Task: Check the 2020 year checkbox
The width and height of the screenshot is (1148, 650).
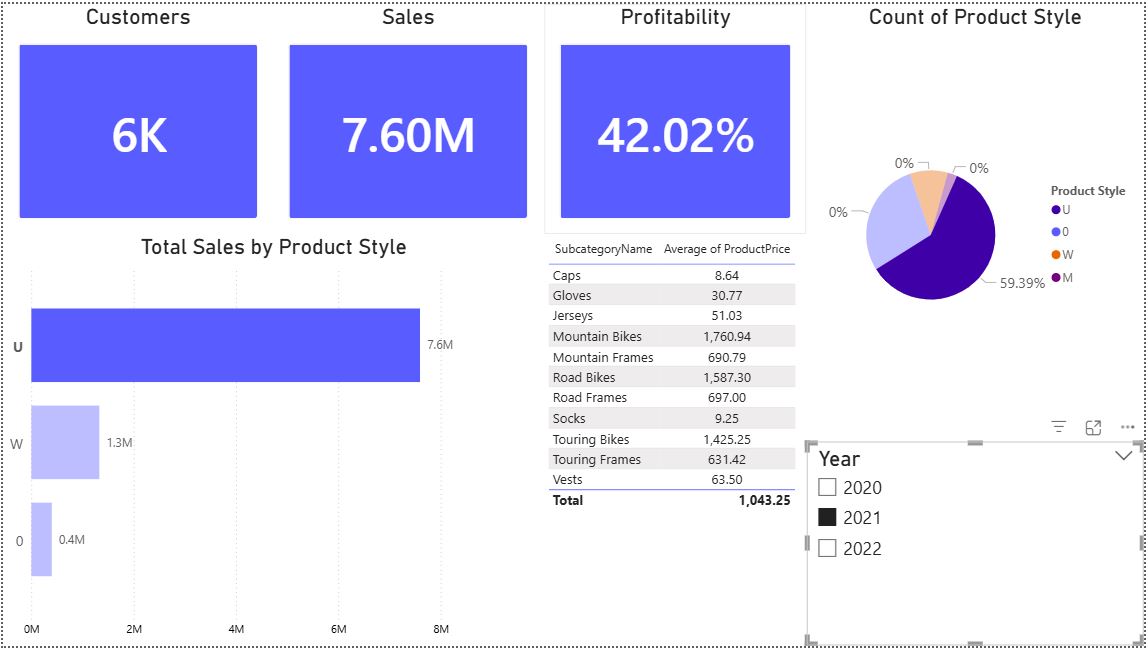Action: [x=827, y=488]
